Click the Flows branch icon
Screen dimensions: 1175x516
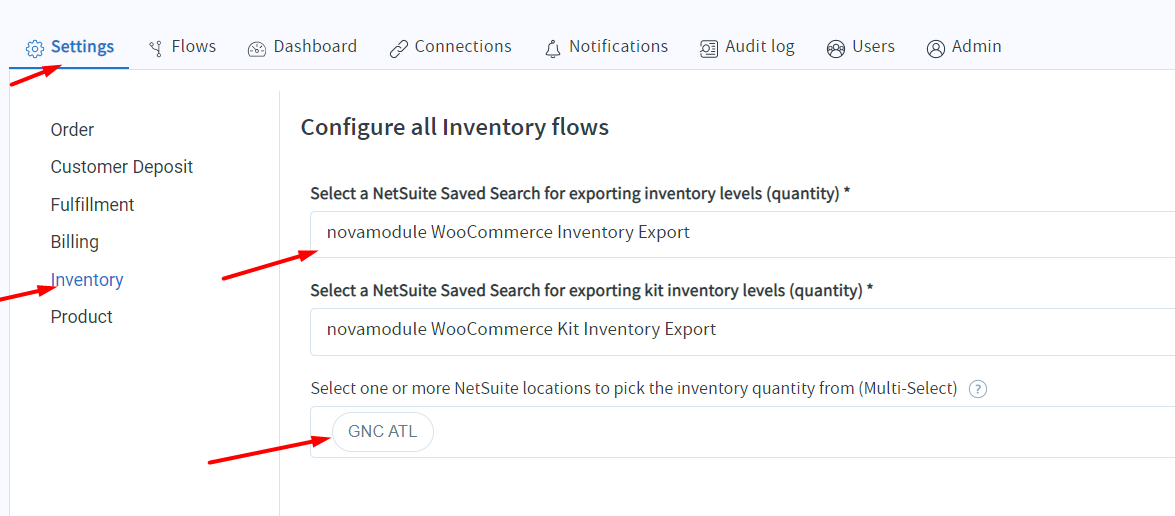[155, 48]
